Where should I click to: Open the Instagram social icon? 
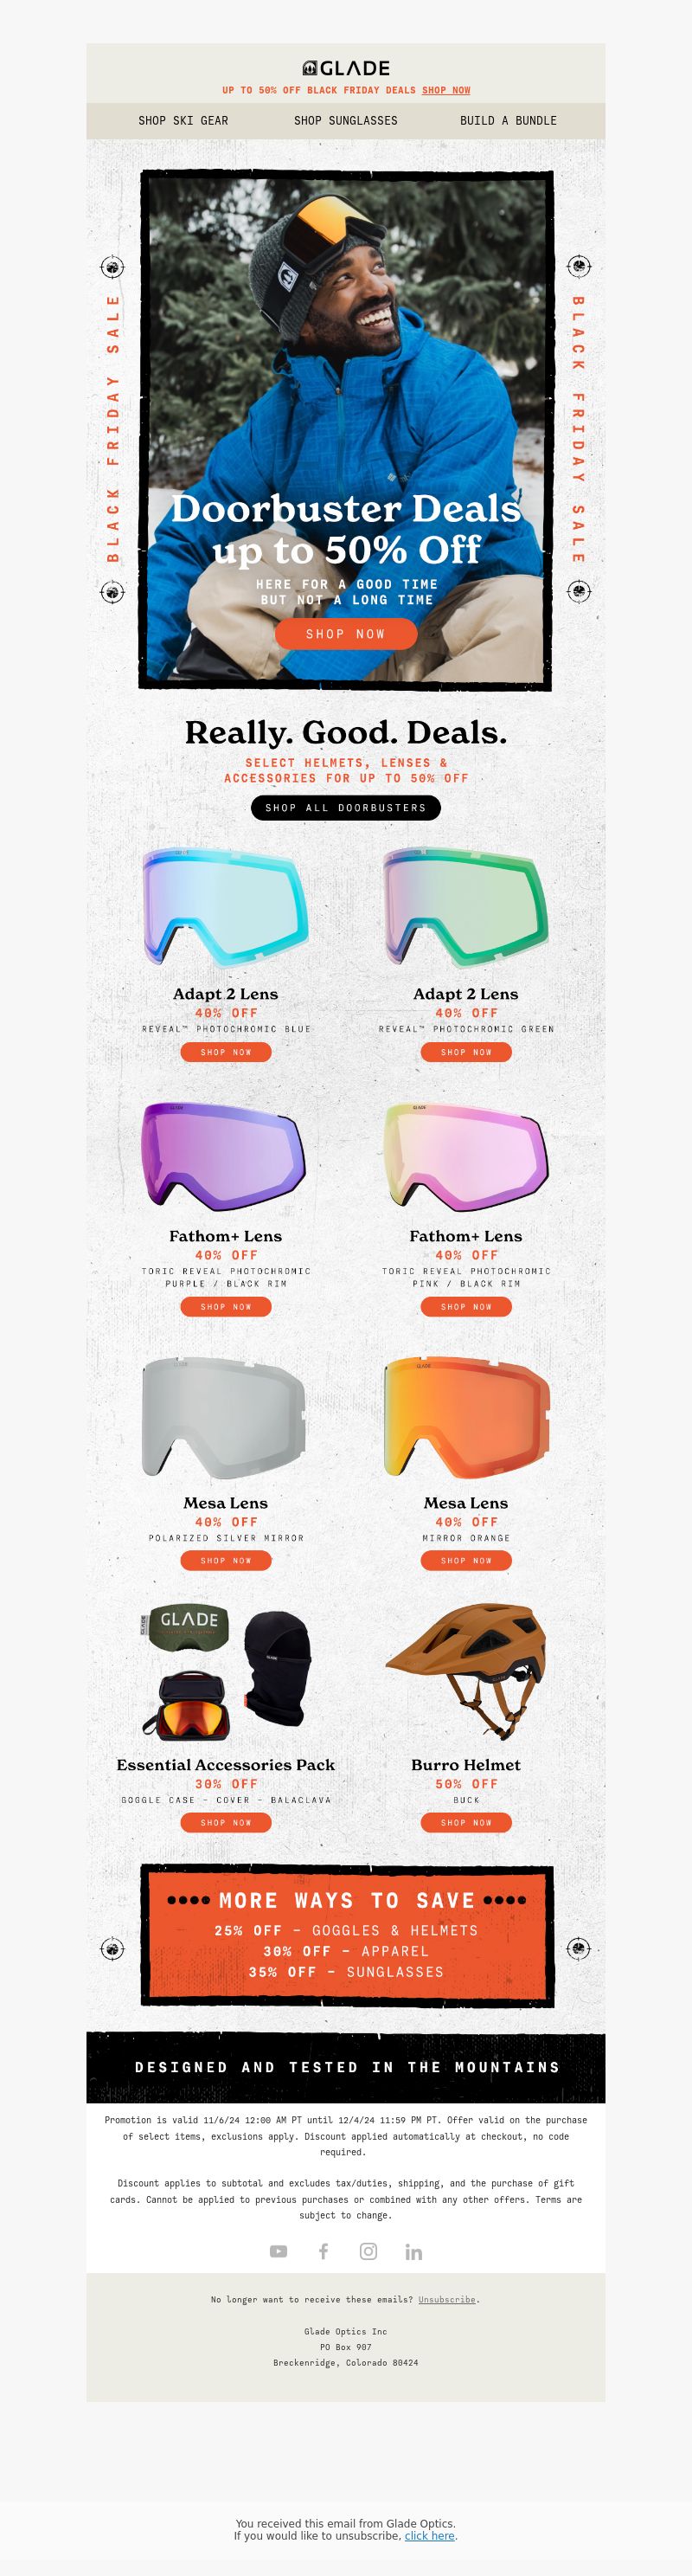(368, 2251)
